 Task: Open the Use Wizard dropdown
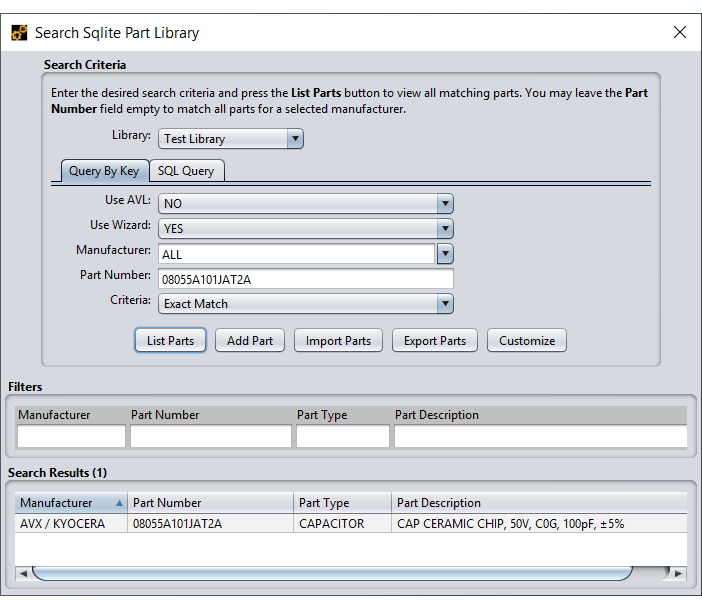click(306, 228)
